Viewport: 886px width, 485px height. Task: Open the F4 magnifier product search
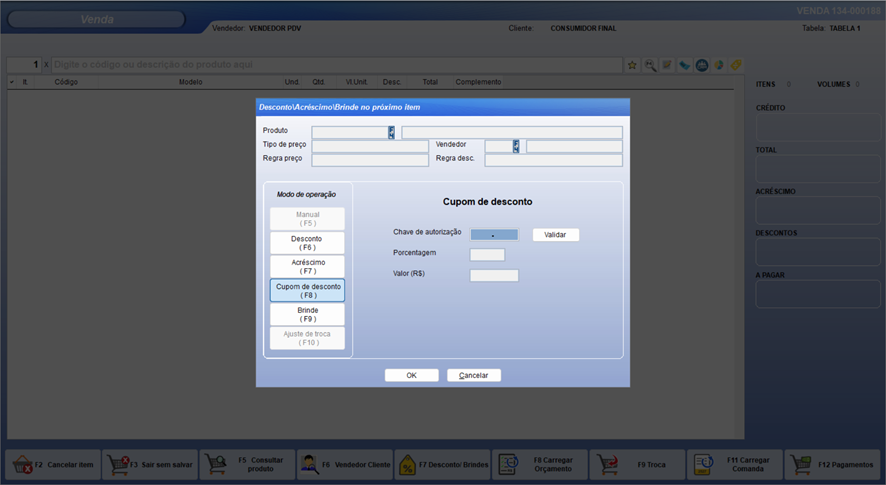click(x=650, y=65)
